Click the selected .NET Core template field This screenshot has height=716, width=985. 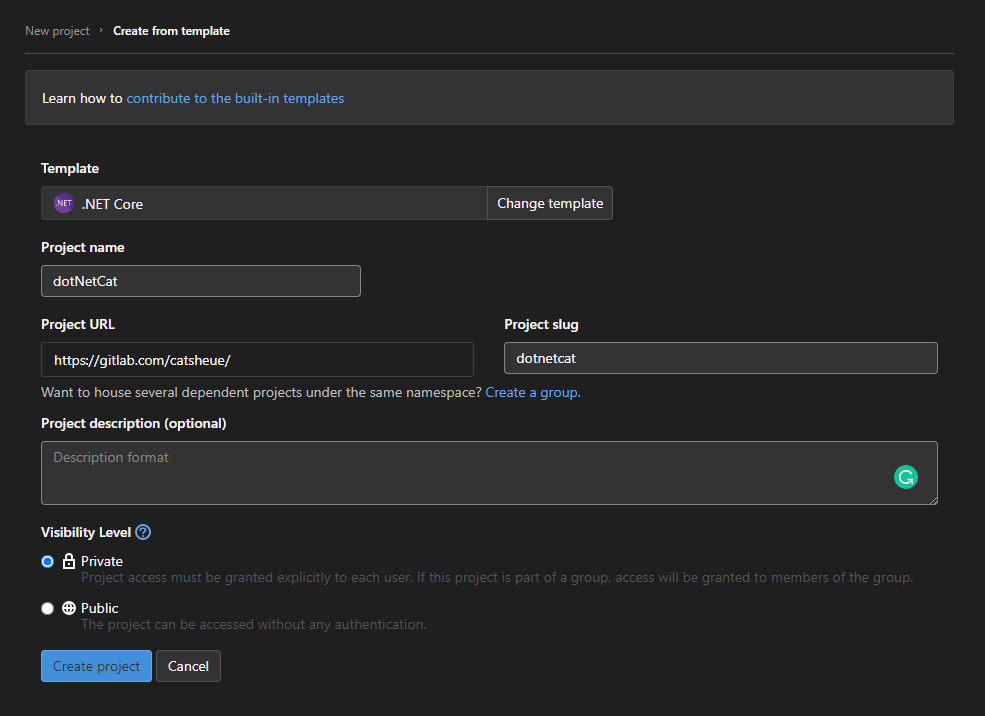[x=280, y=203]
